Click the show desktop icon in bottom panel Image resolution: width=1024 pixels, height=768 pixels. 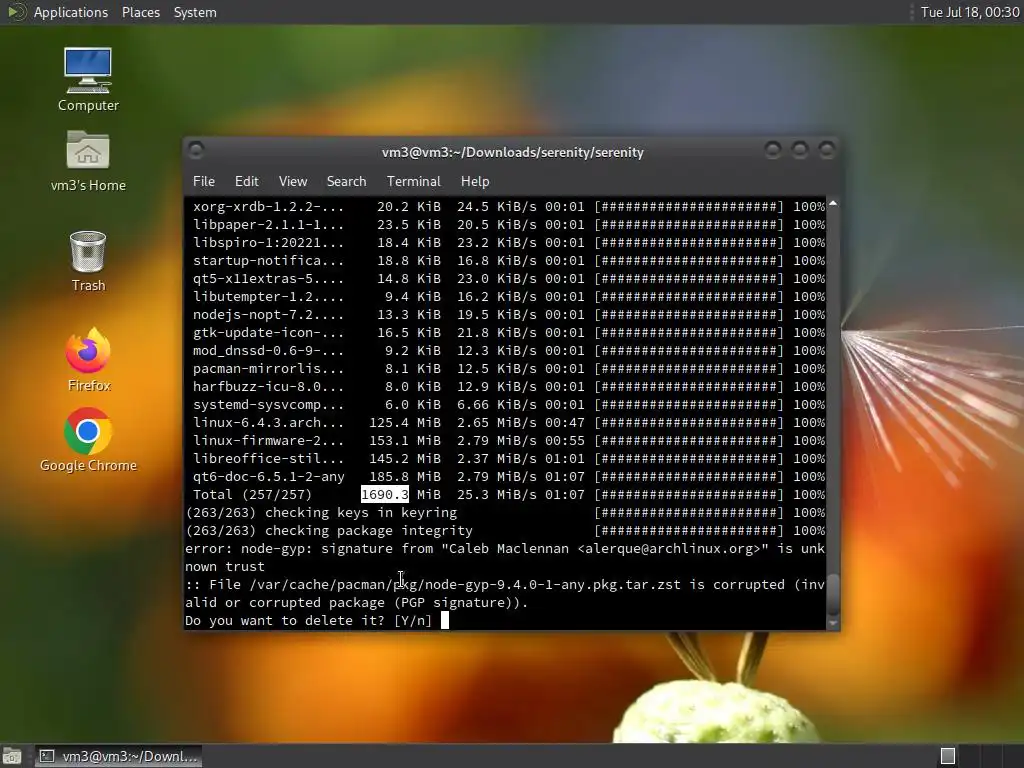click(11, 756)
